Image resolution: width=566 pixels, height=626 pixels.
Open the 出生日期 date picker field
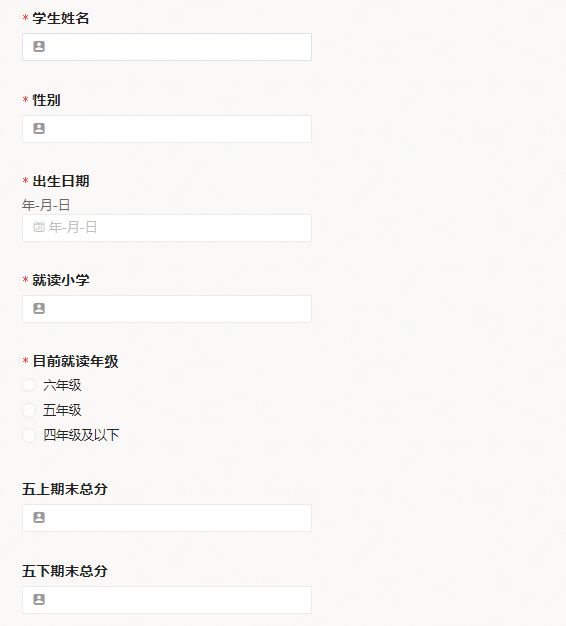click(167, 228)
